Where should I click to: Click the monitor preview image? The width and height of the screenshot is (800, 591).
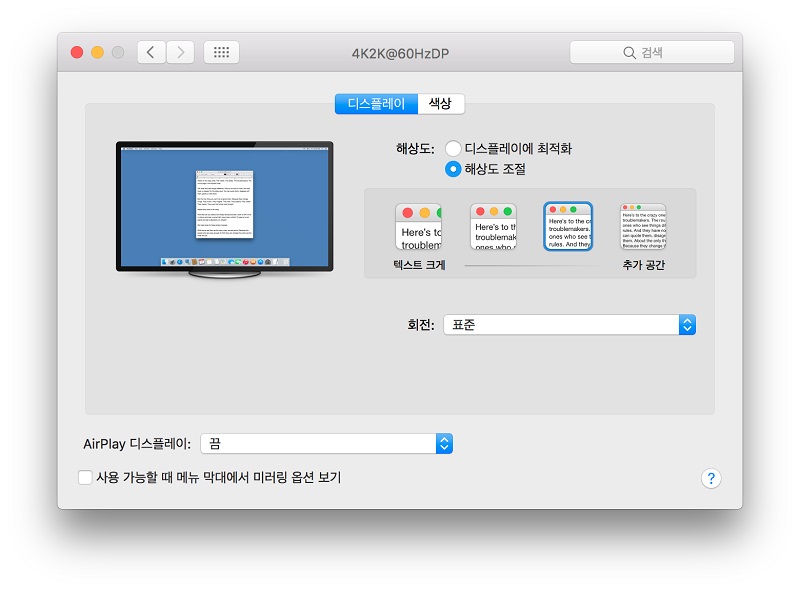(x=224, y=210)
